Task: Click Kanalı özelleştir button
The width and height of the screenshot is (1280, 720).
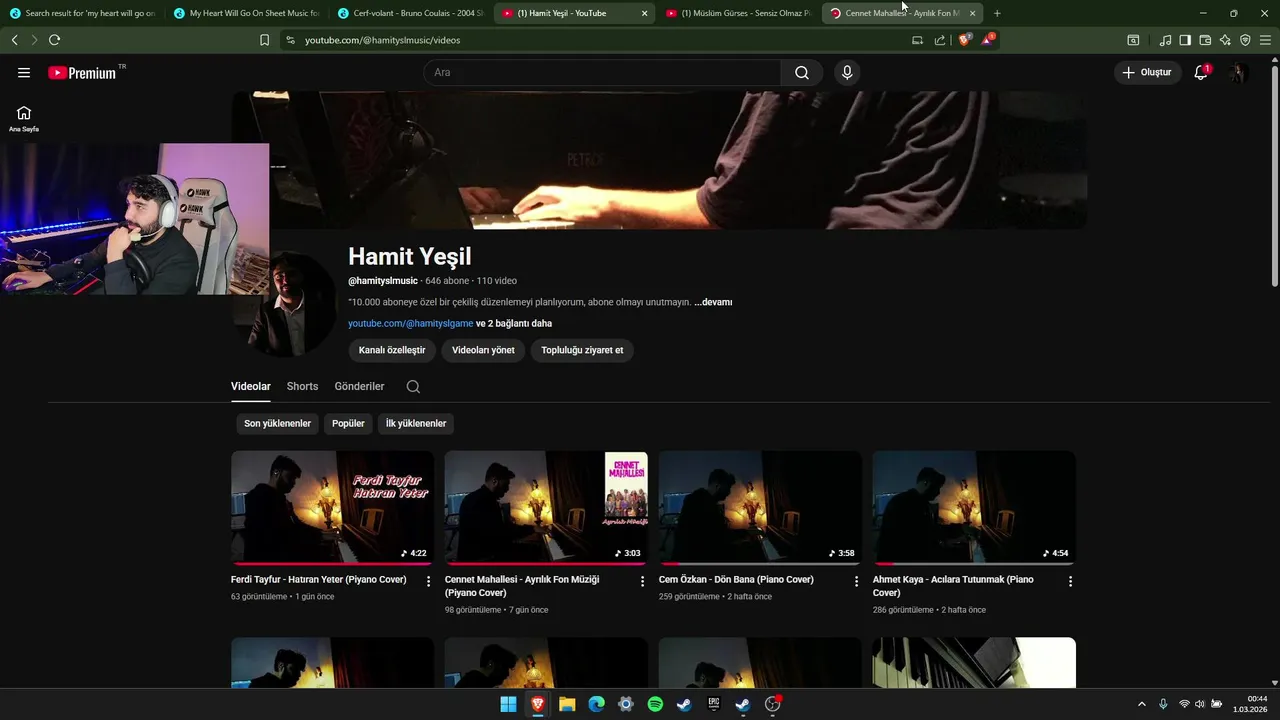Action: tap(392, 350)
